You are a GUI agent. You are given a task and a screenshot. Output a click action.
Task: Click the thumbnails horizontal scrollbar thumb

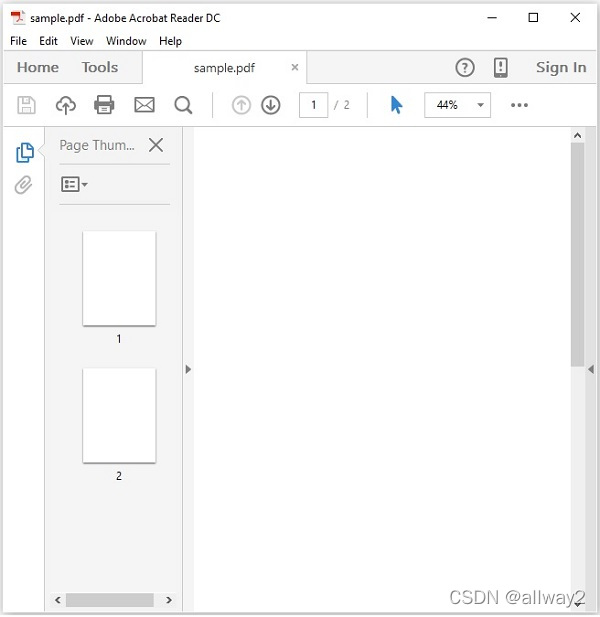[109, 600]
